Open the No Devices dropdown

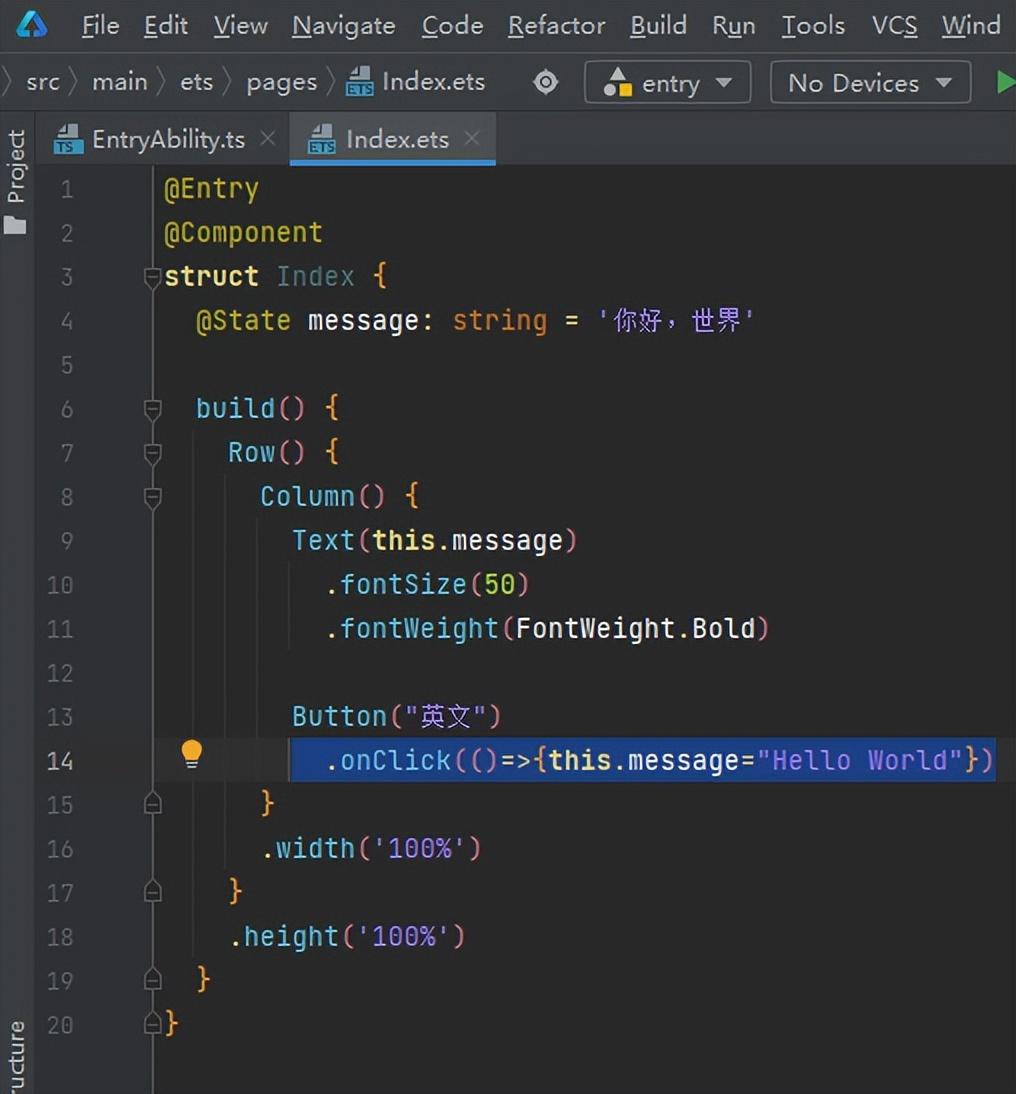(x=870, y=82)
